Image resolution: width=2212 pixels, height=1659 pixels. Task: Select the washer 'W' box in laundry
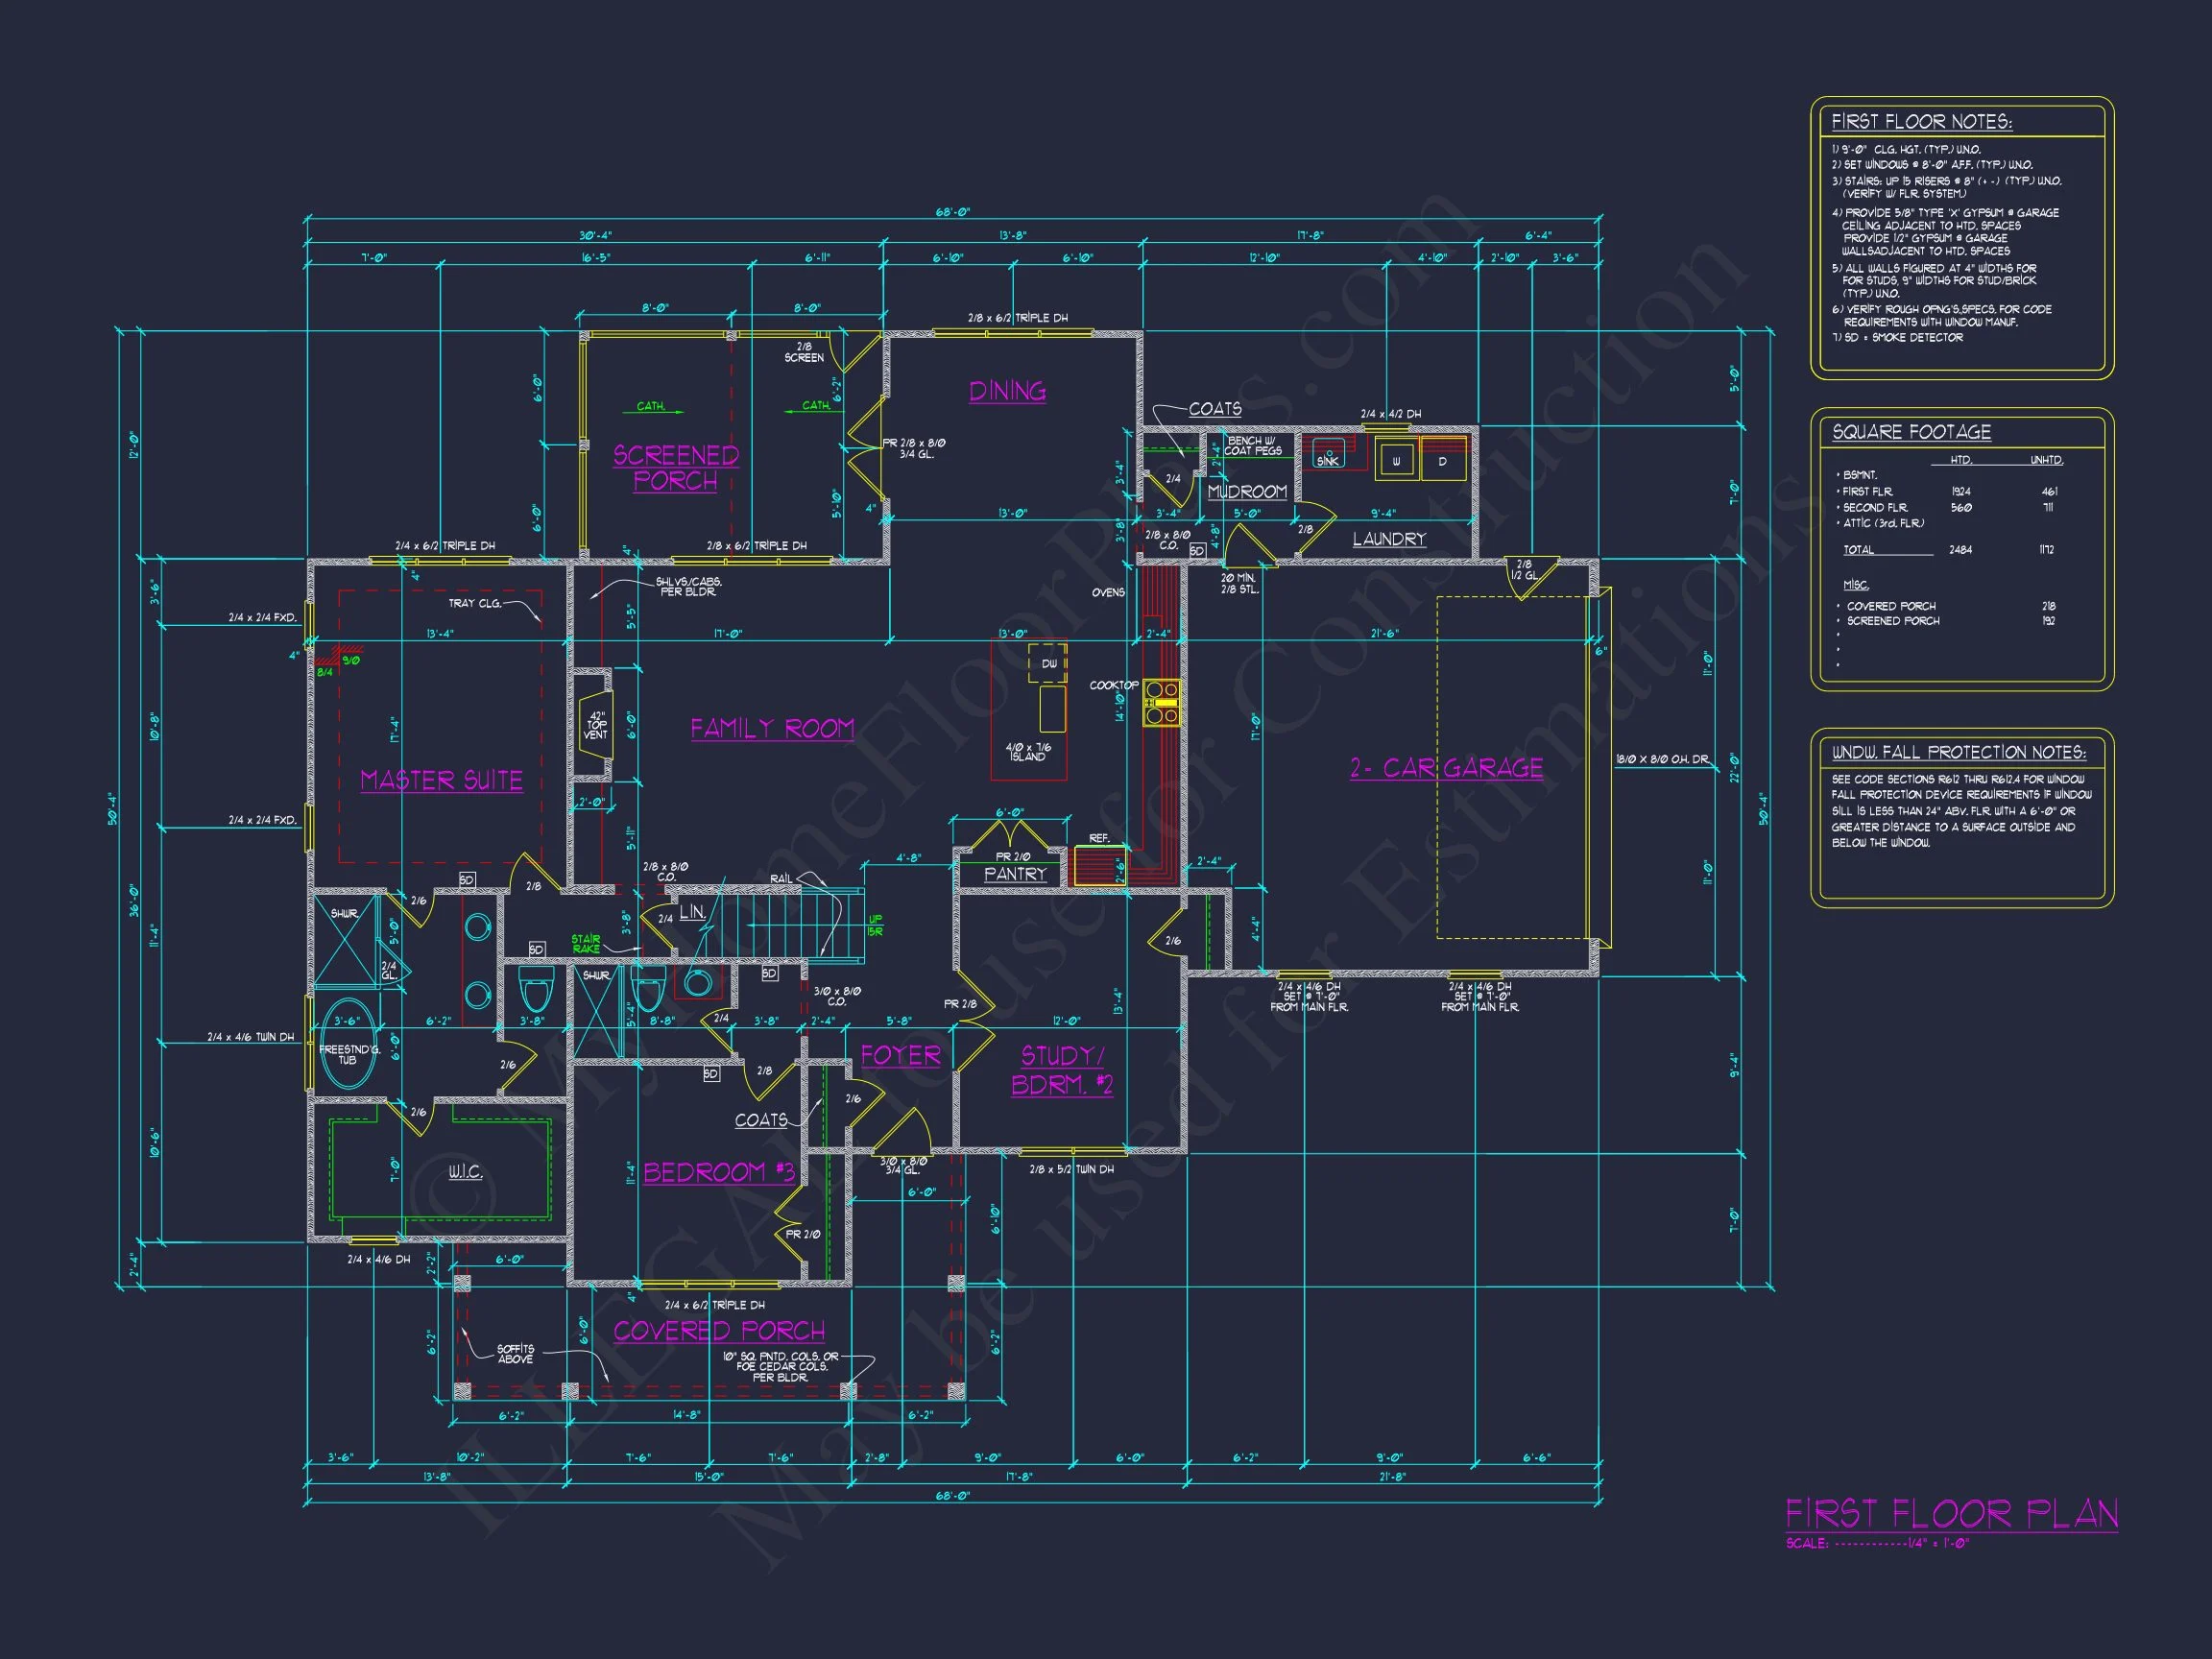pyautogui.click(x=1395, y=460)
